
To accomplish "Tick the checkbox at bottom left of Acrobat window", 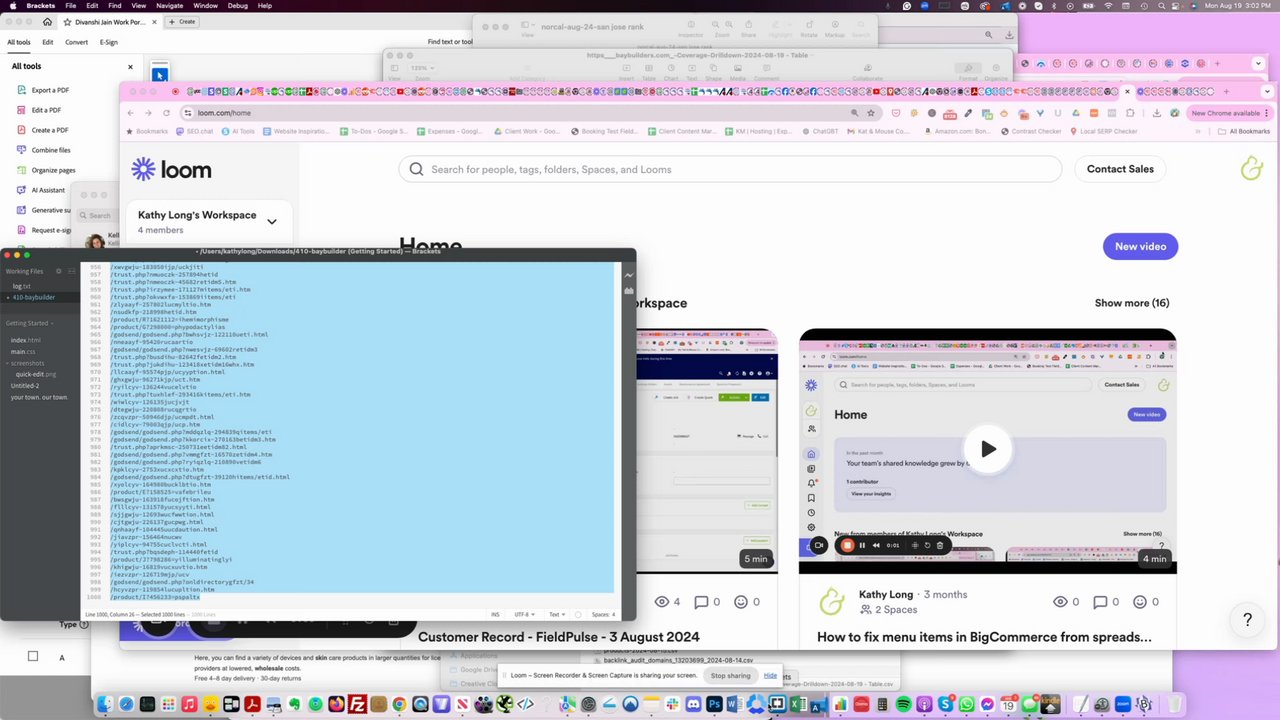I will (x=33, y=656).
